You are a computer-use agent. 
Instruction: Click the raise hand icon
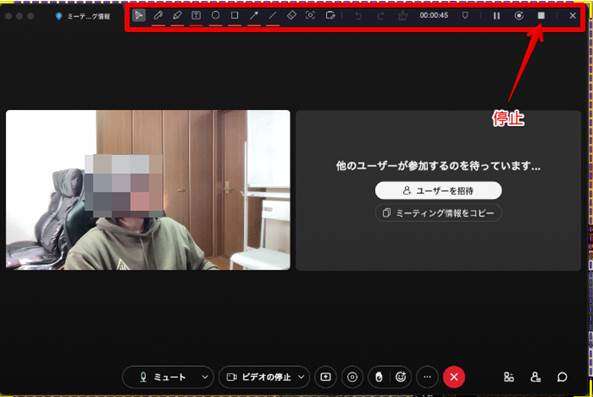pyautogui.click(x=379, y=377)
